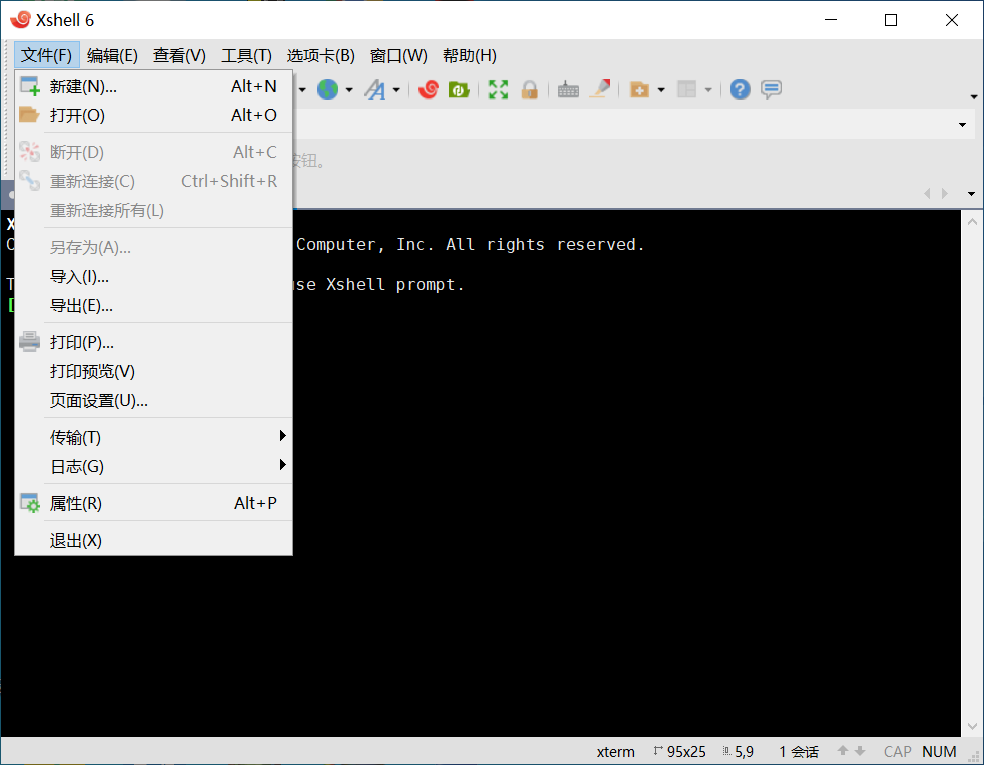Open the dropdown arrow next to the globe icon

(349, 90)
